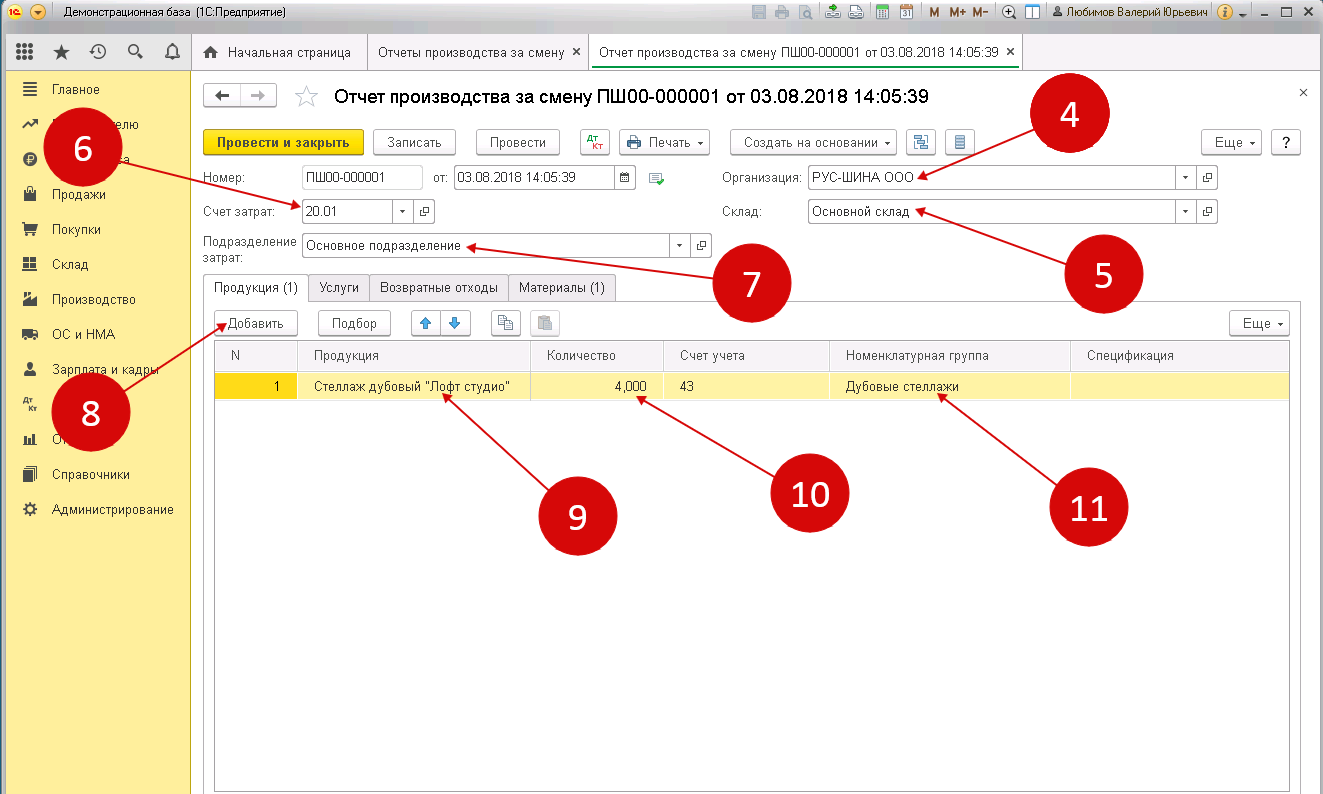Screen dimensions: 1323x794
Task: Click the M- memory subtract button
Action: [x=980, y=12]
